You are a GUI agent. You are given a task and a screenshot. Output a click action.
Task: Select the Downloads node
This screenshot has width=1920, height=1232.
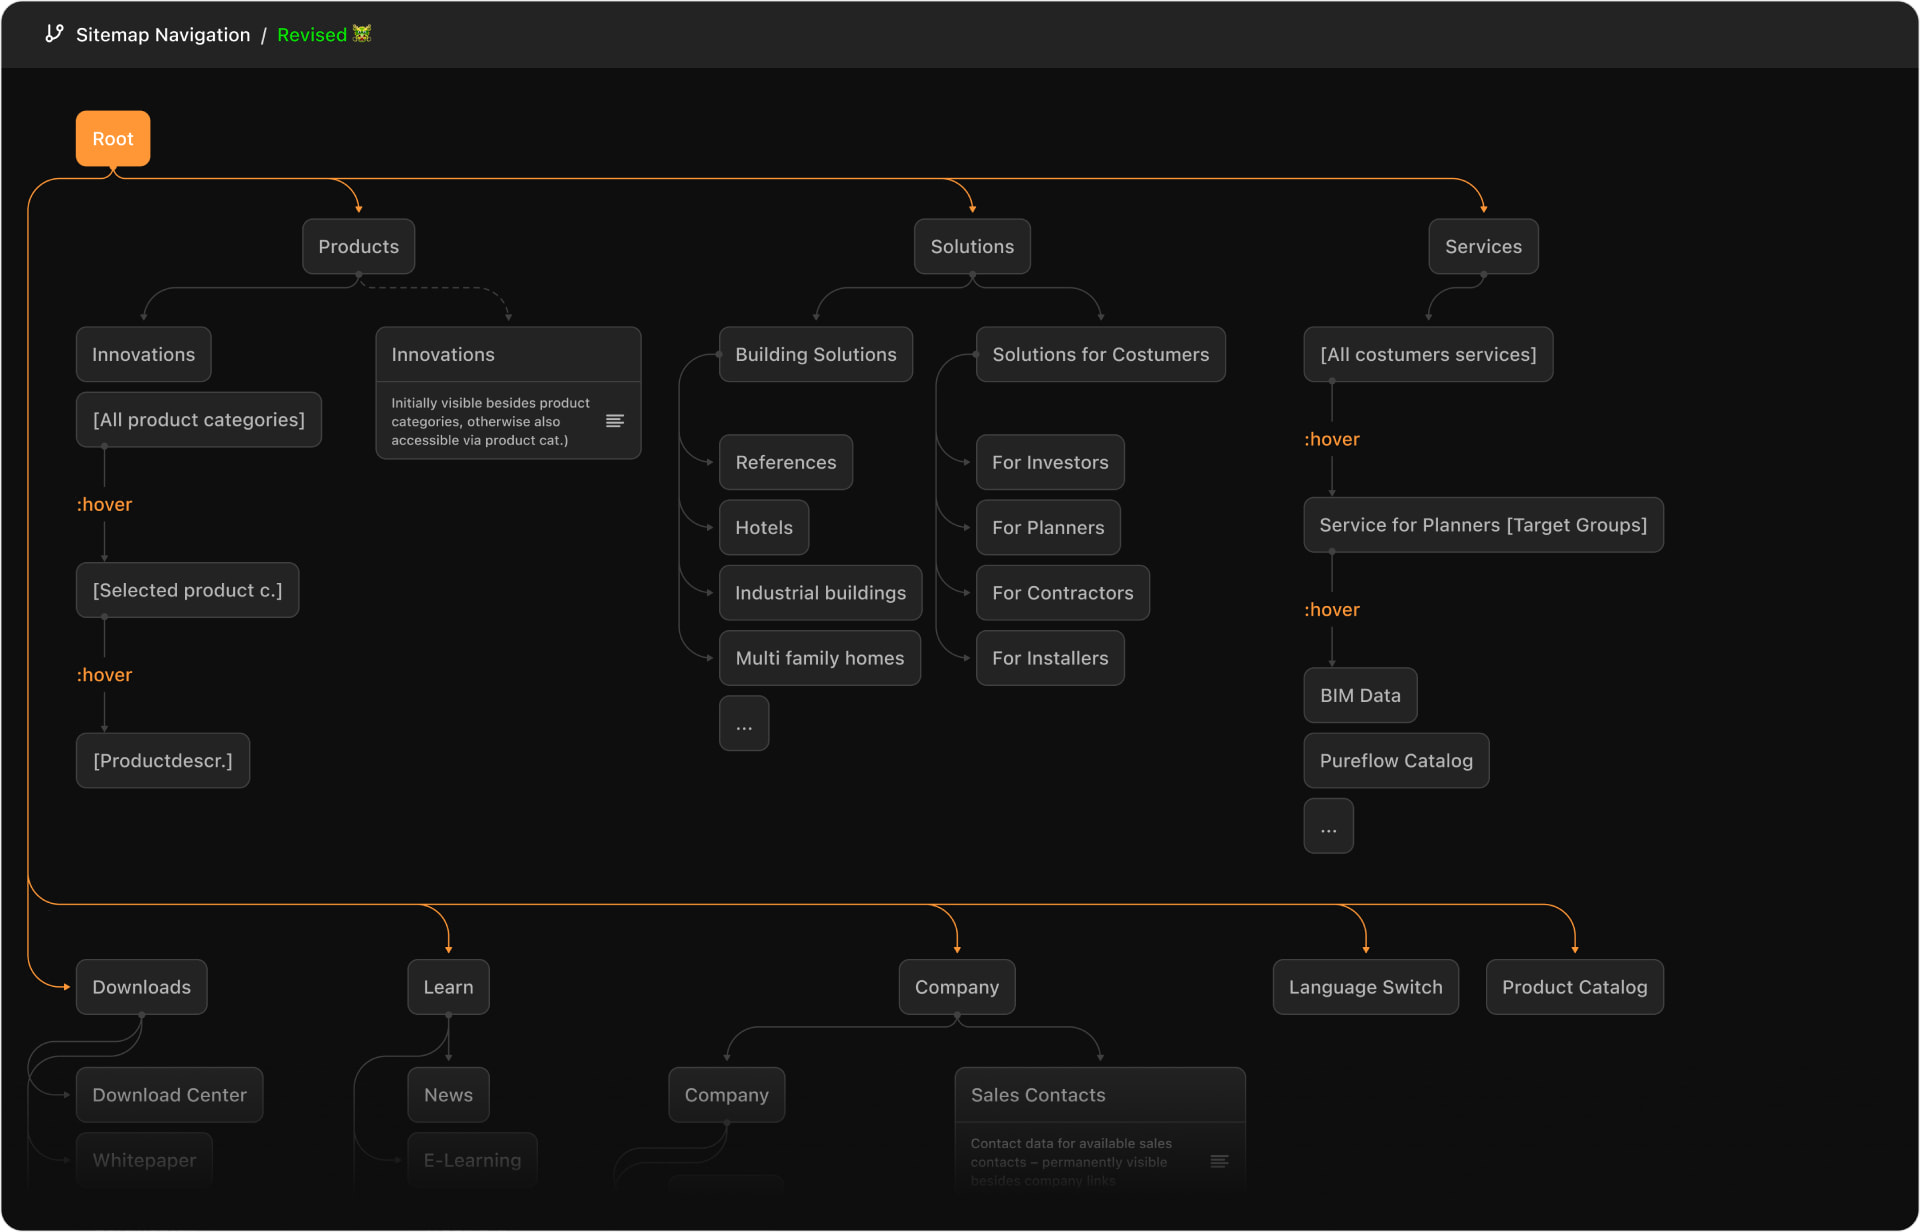tap(142, 988)
